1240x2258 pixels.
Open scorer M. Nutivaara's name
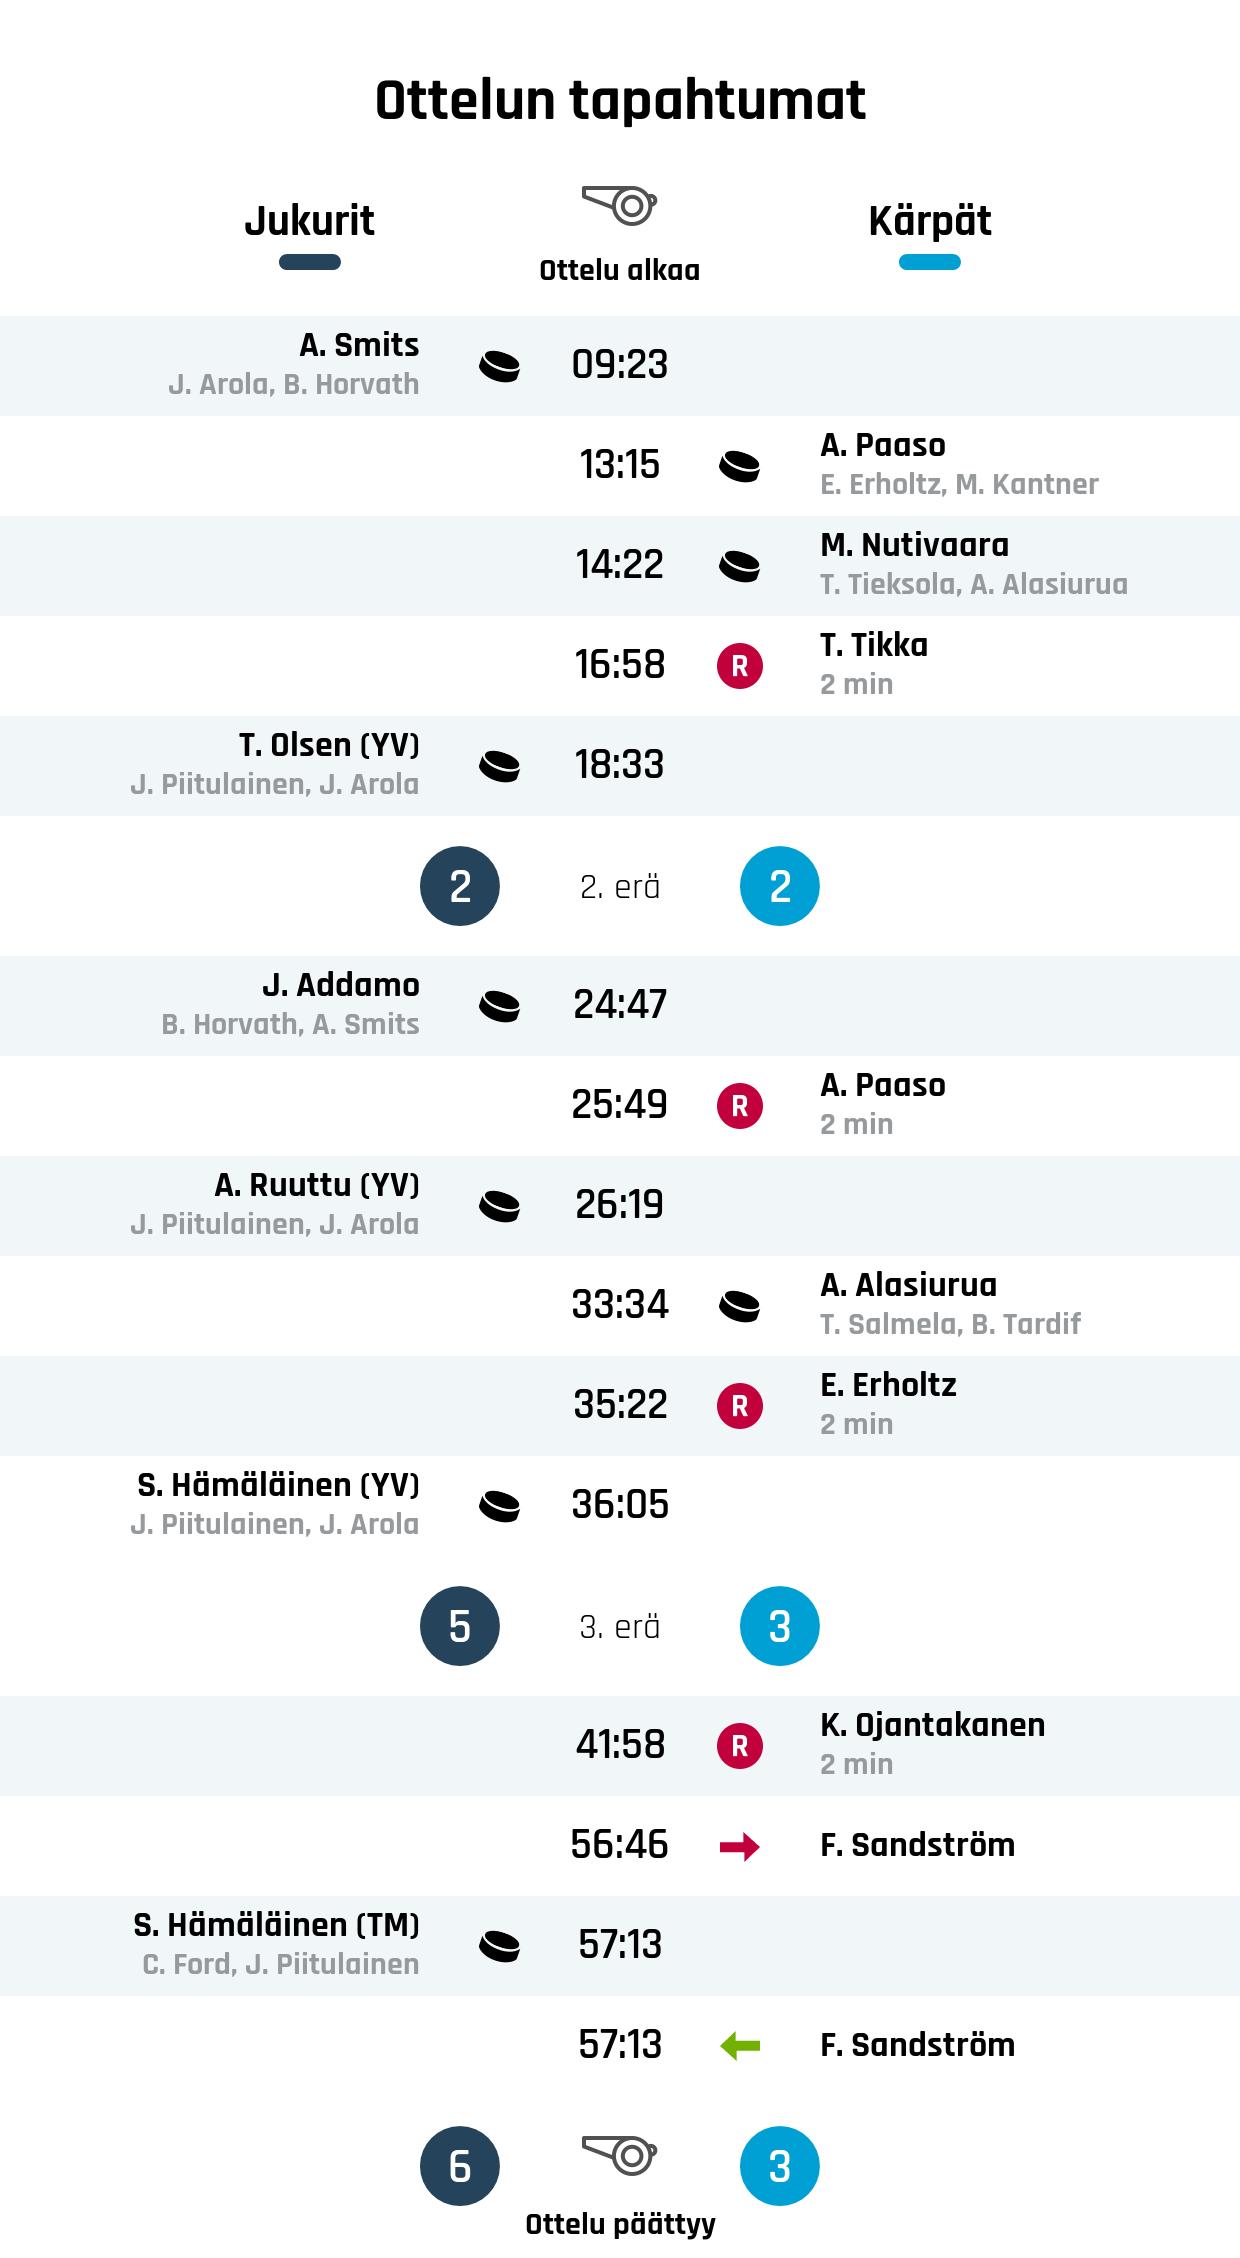coord(914,545)
